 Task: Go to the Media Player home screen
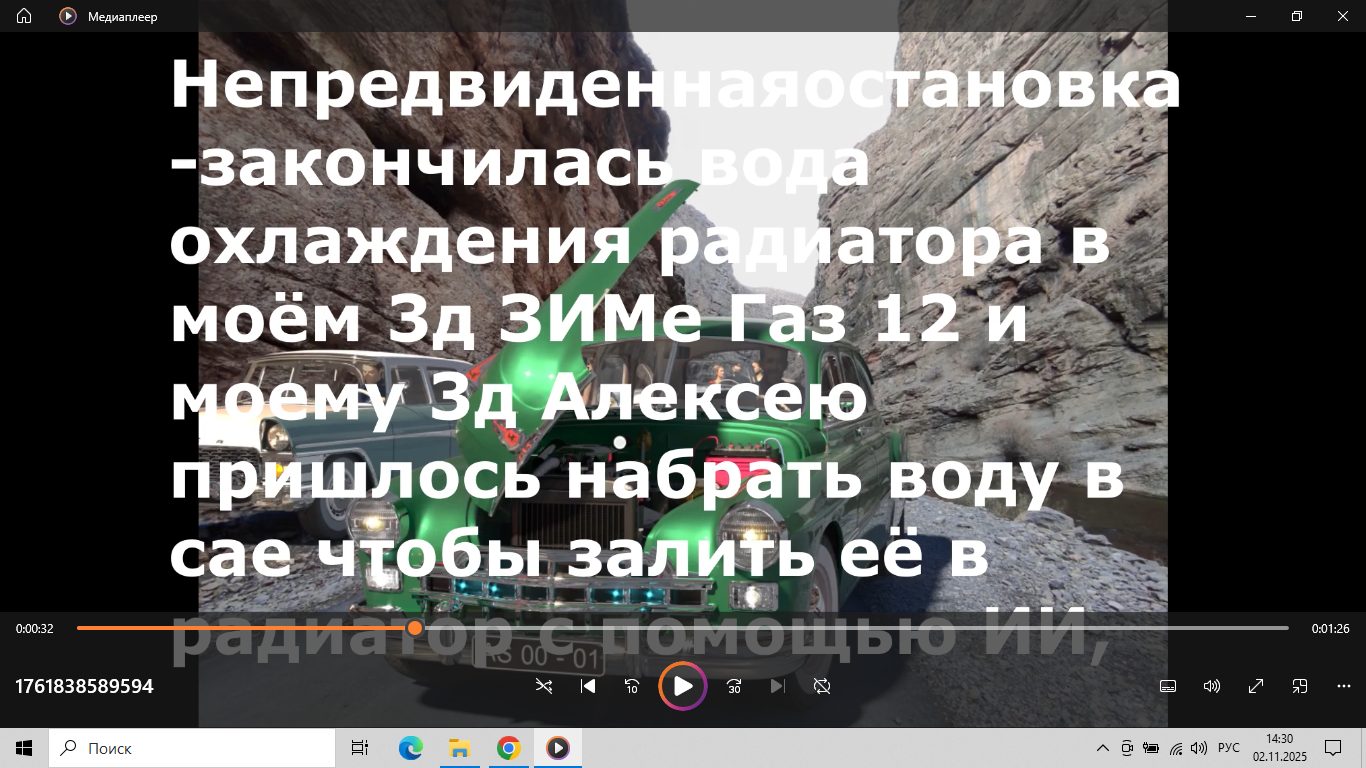22,16
